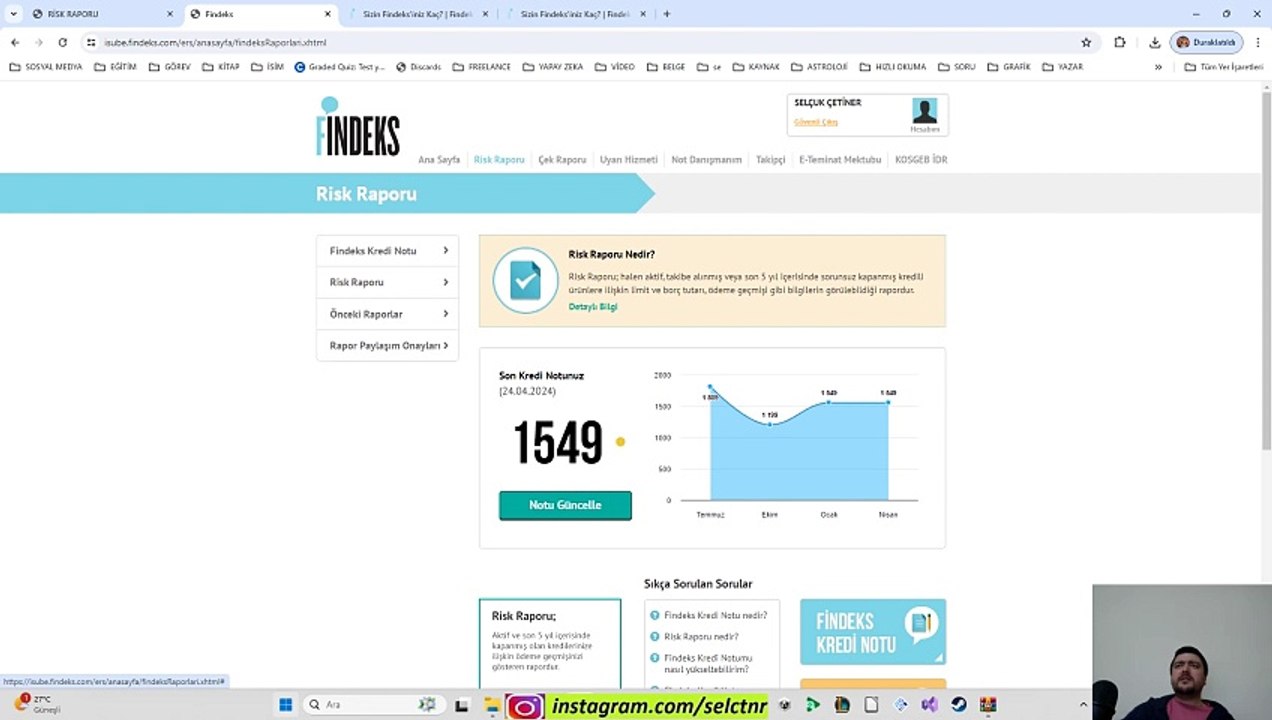Open KOSGEB İDR navigation item
This screenshot has height=720, width=1272.
[921, 160]
